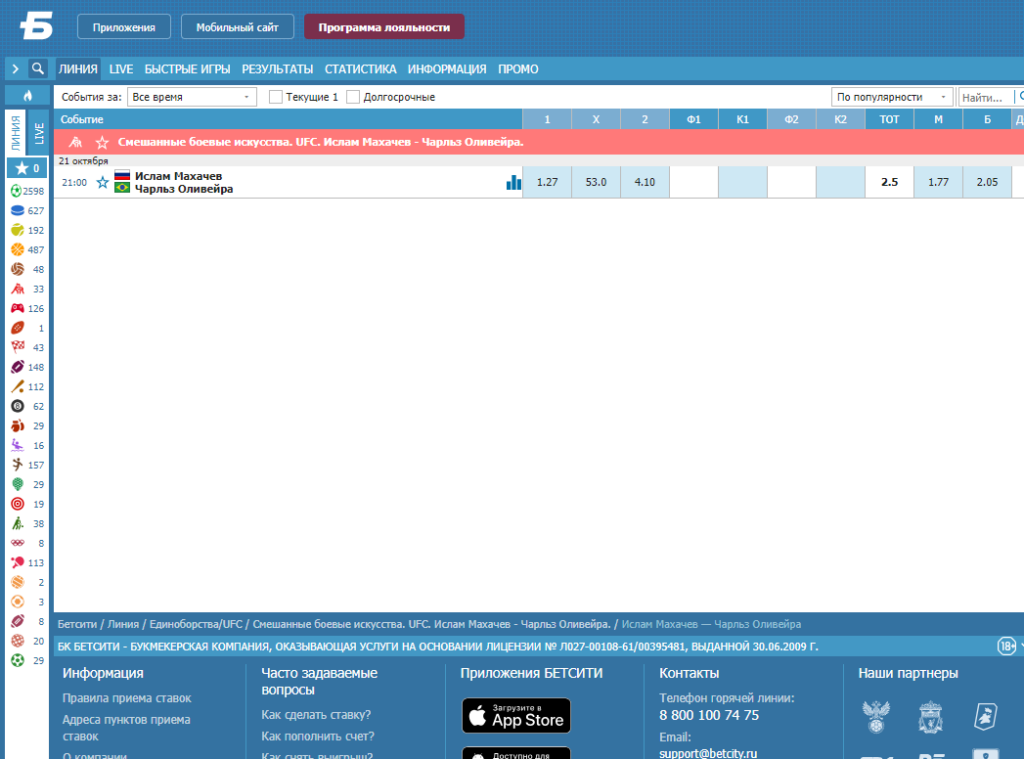The image size is (1024, 759).
Task: Select esports gamepad with 126 events
Action: (x=27, y=308)
